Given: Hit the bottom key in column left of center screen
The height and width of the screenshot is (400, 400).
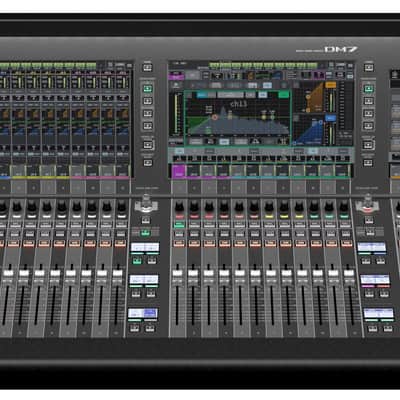Looking at the screenshot, I should [x=148, y=163].
